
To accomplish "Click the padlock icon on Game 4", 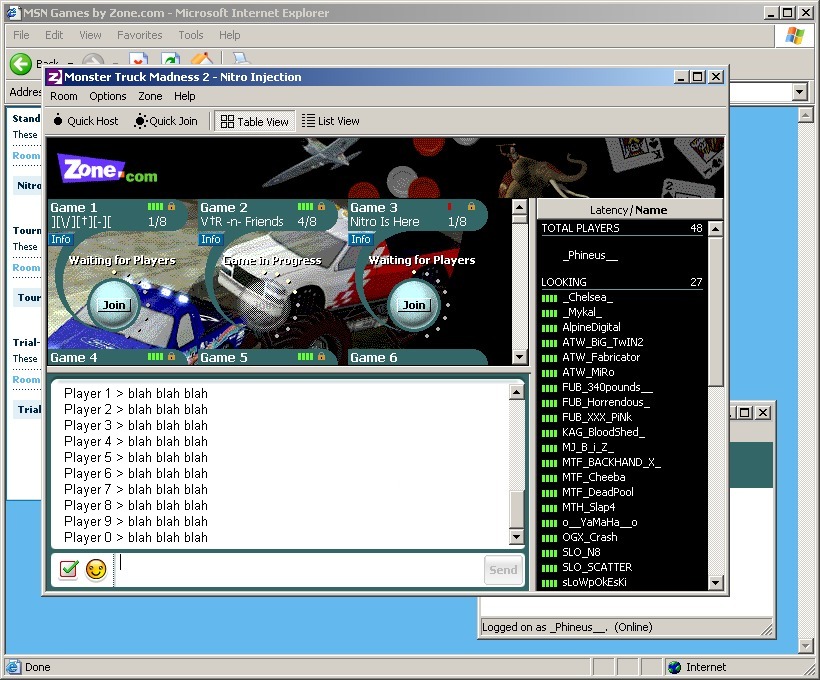I will pos(171,357).
